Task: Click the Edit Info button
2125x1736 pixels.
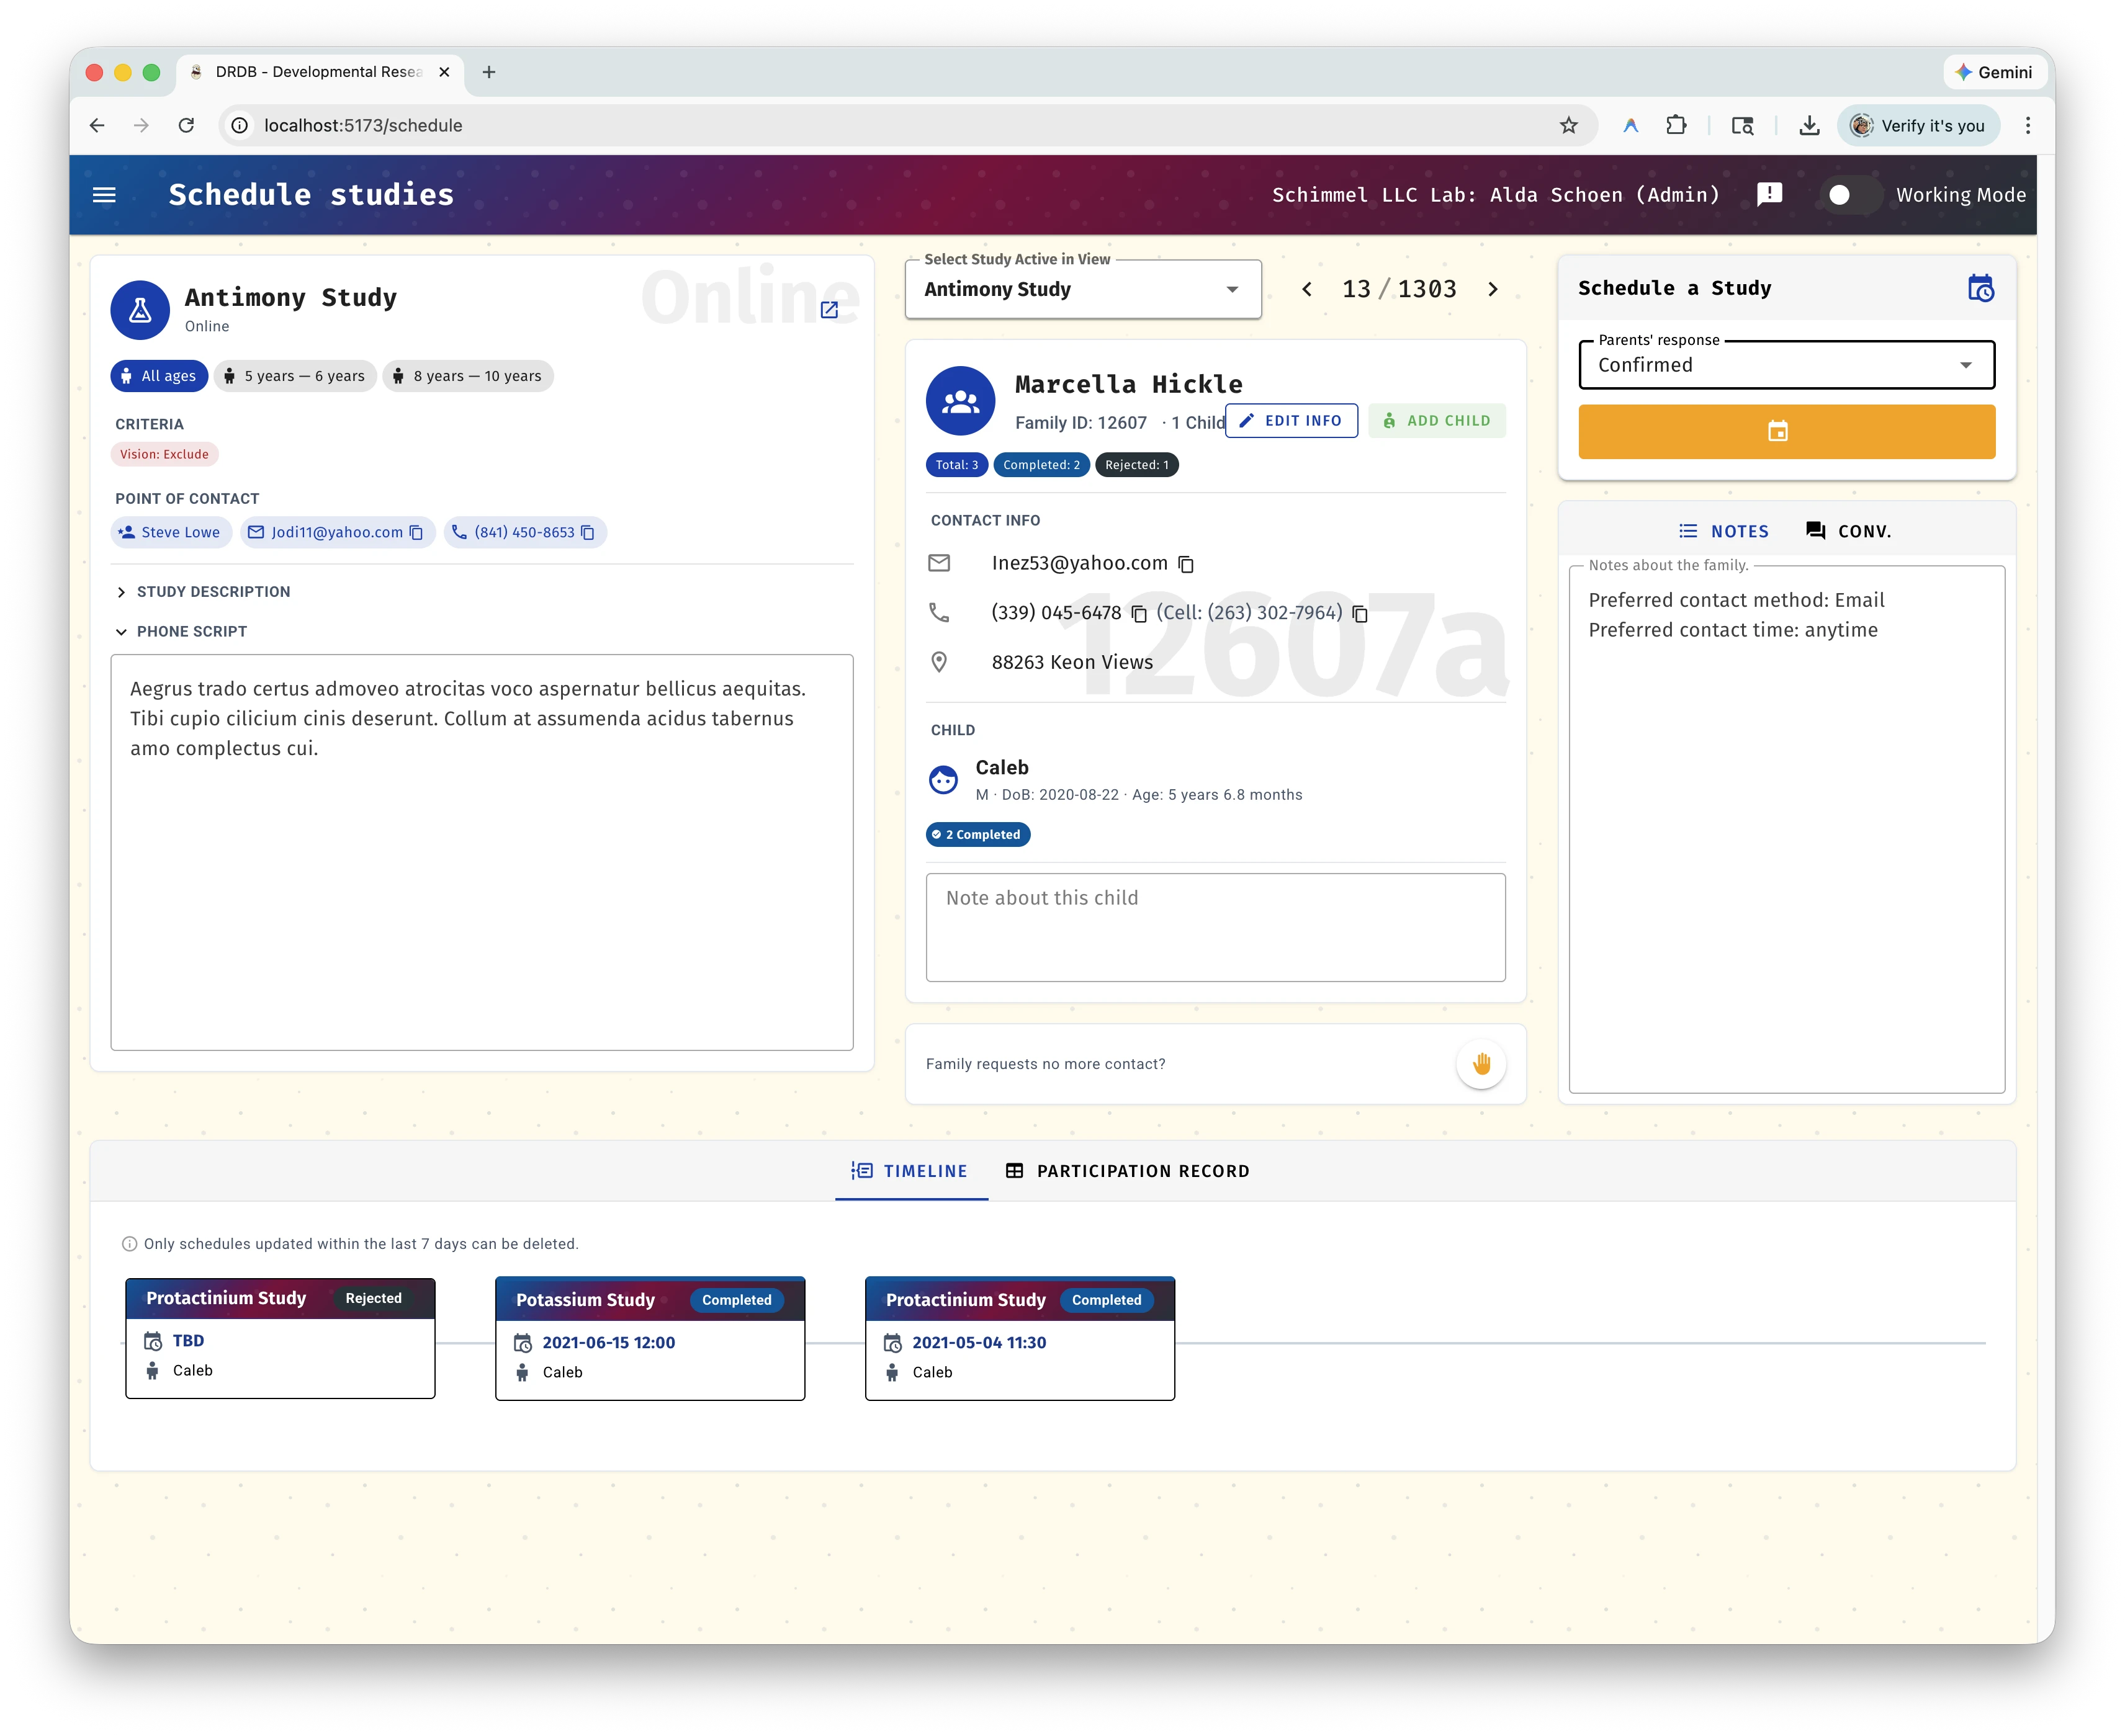Action: [x=1291, y=421]
